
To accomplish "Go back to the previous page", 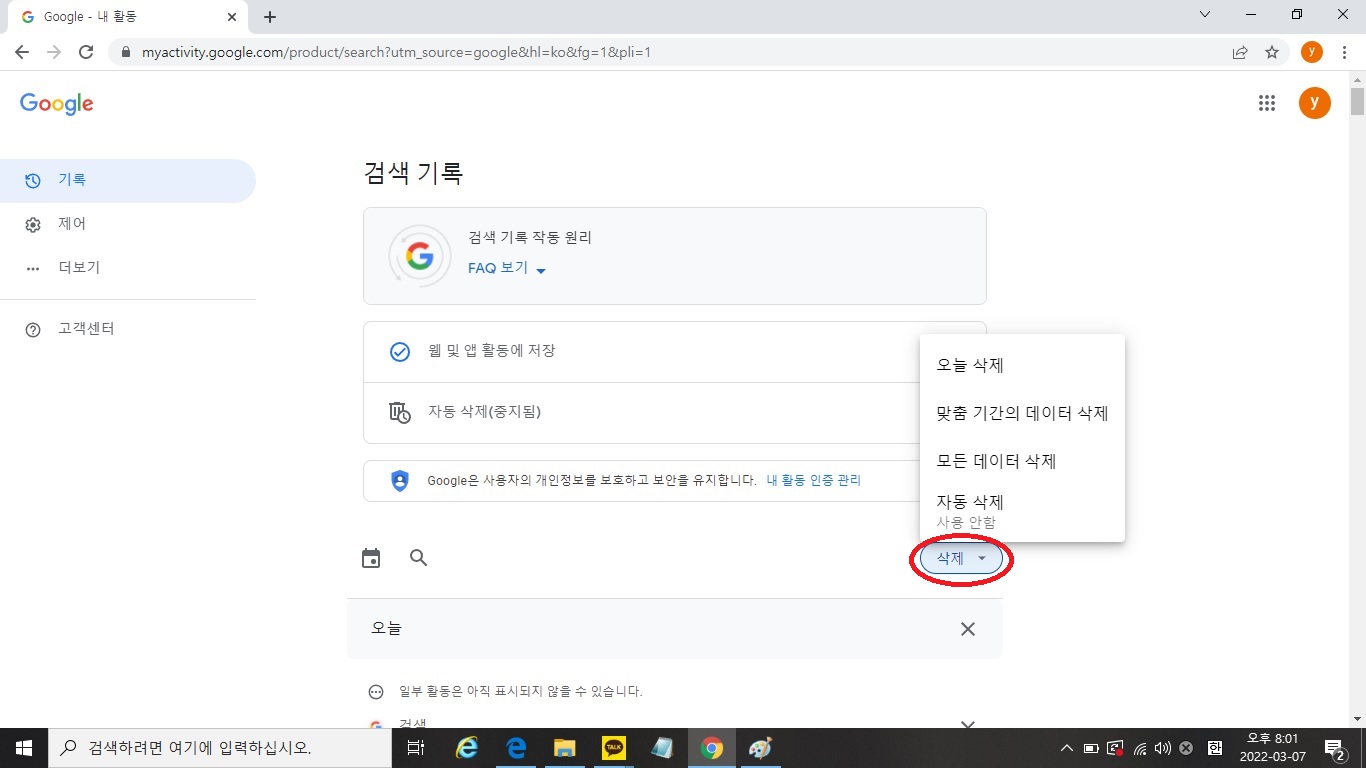I will pyautogui.click(x=22, y=52).
